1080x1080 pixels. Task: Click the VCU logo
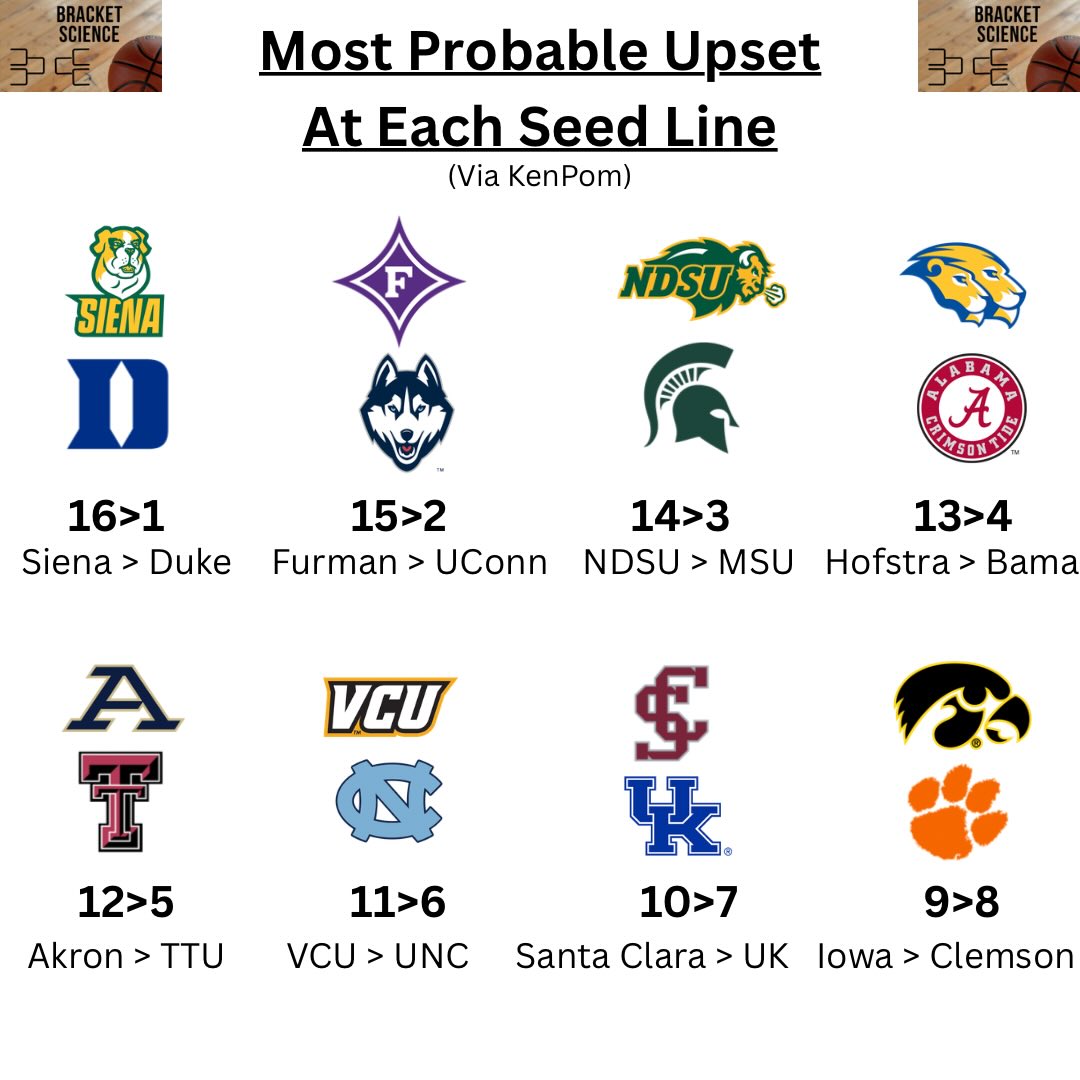click(x=389, y=707)
